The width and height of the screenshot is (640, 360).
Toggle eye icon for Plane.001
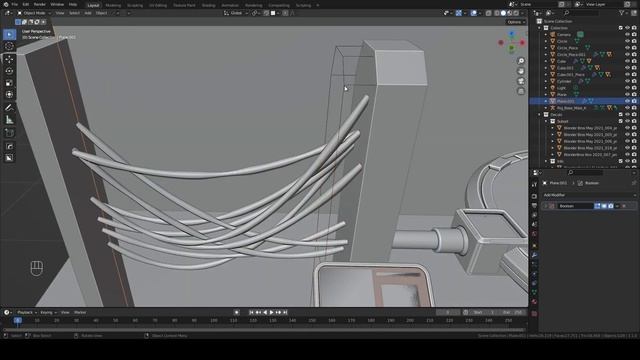627,101
